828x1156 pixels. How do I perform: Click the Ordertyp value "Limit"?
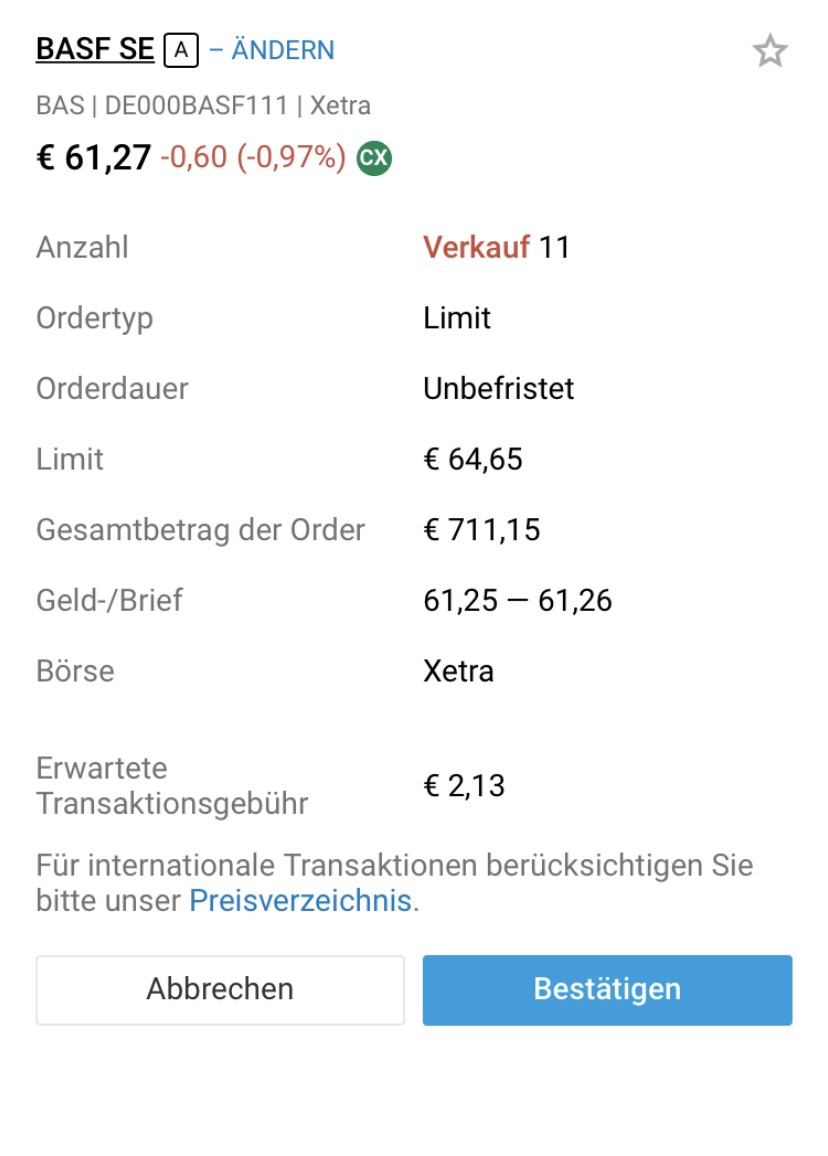tap(457, 318)
